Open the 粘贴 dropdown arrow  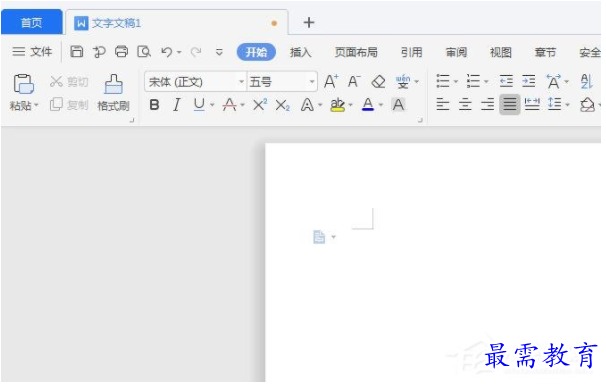[36, 105]
